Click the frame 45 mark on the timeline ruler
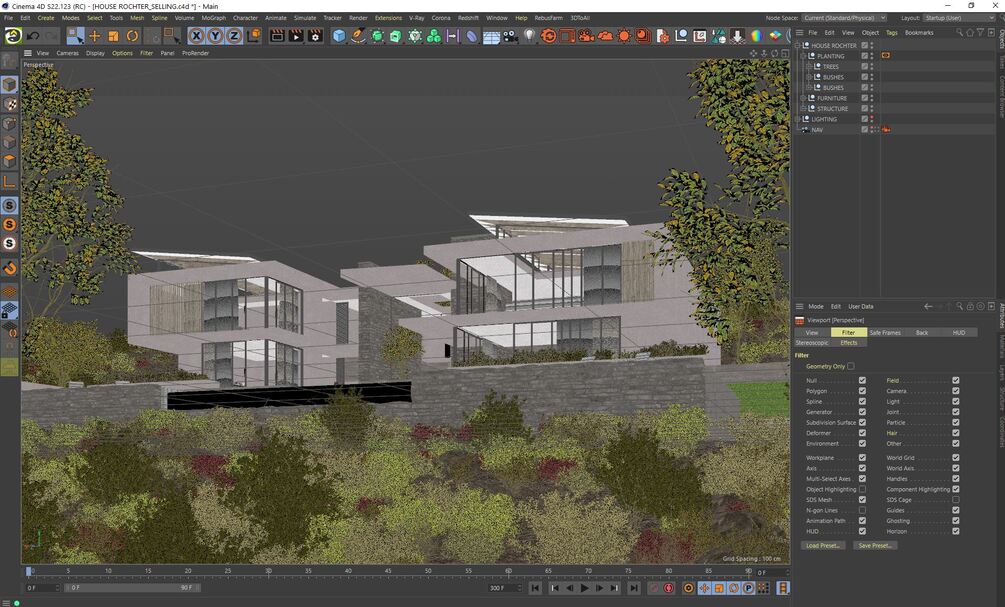The width and height of the screenshot is (1005, 607). click(388, 570)
